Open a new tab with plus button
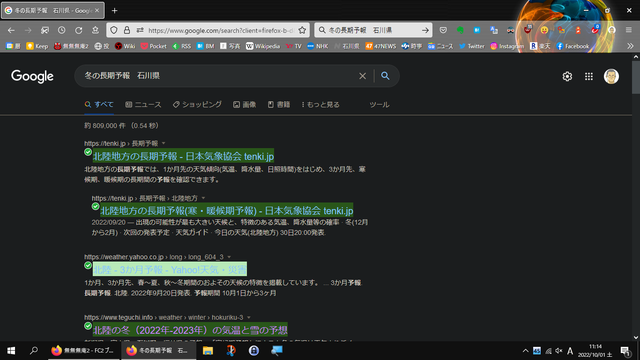640x360 pixels. pos(115,11)
